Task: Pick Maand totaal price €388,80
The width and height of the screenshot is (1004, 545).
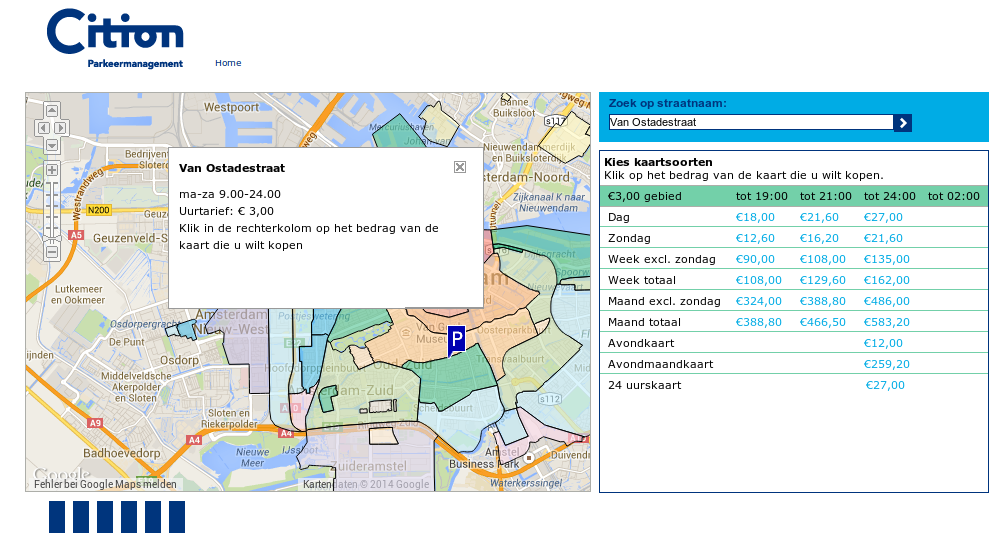Action: [x=758, y=322]
